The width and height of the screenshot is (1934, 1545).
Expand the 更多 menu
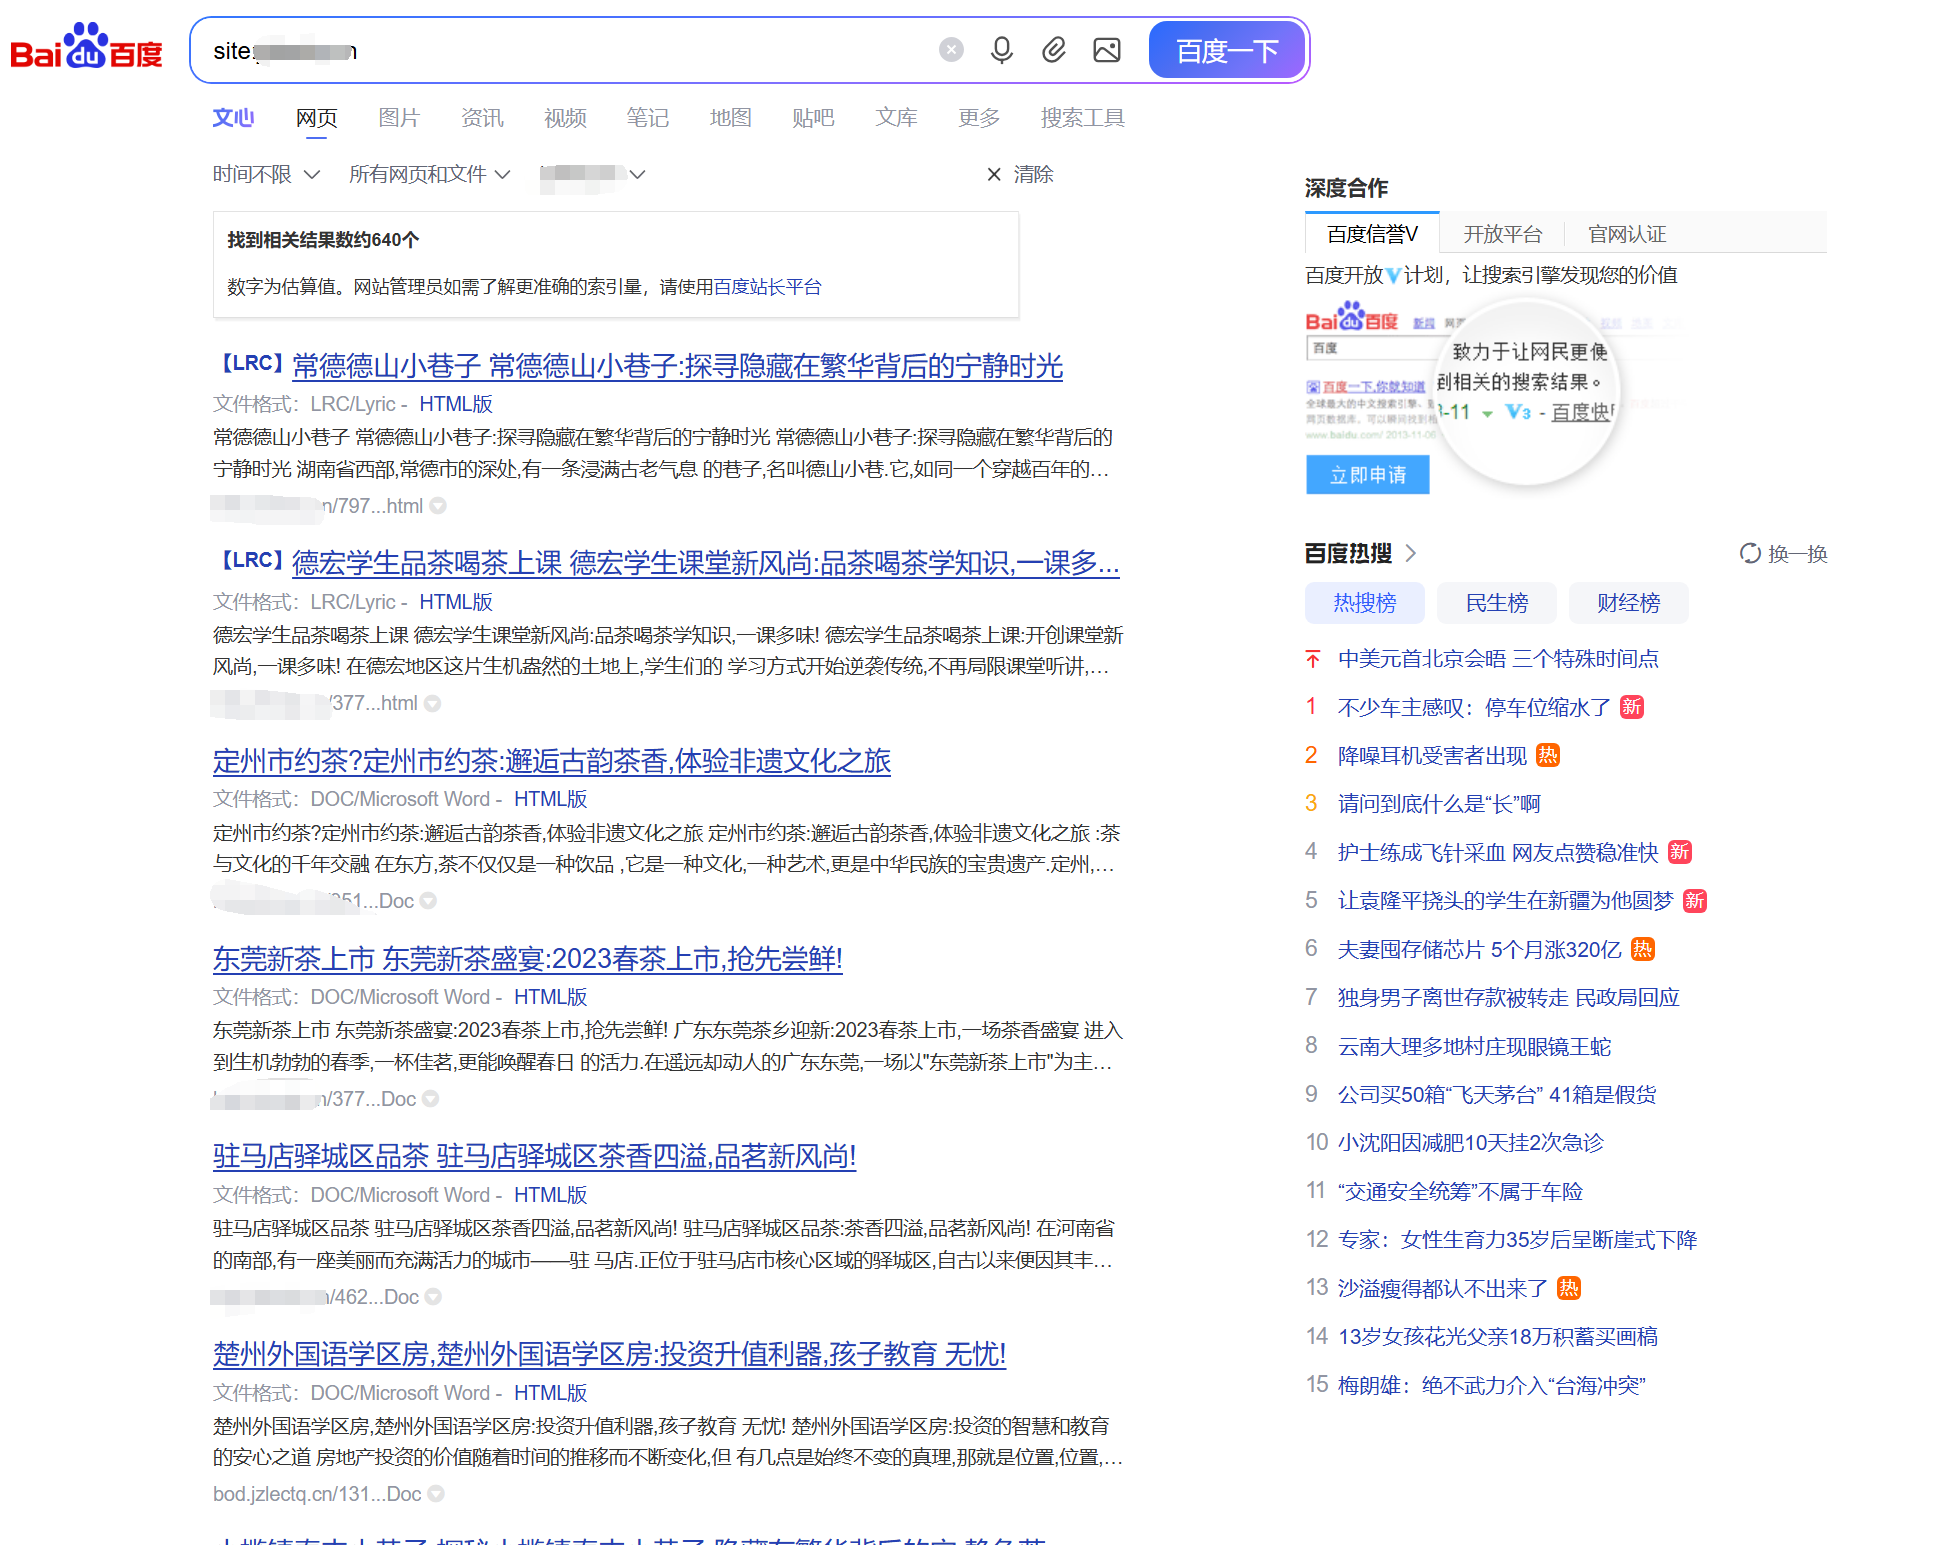pyautogui.click(x=979, y=118)
